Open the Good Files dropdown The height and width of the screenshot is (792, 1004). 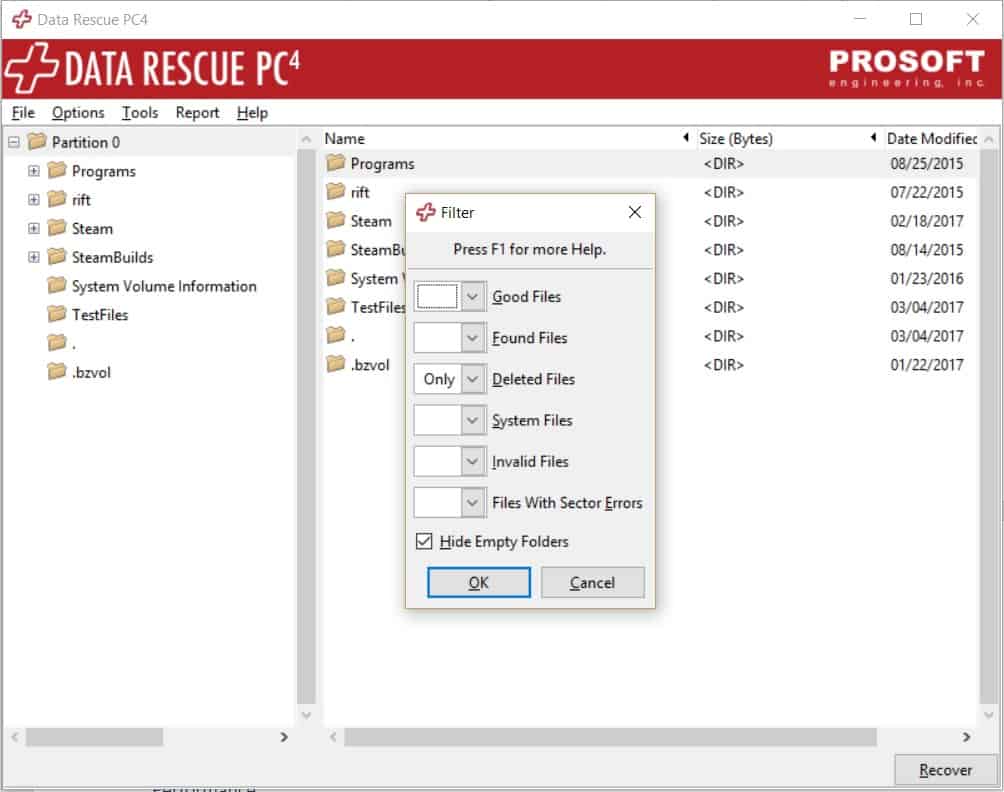[x=473, y=296]
